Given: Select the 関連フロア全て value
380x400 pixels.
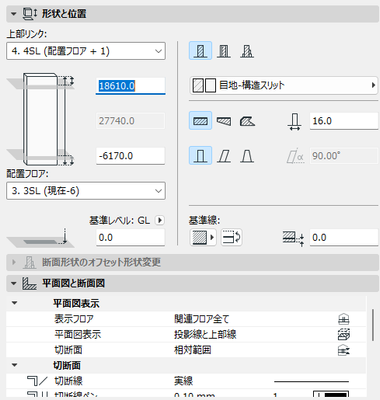Looking at the screenshot, I should click(202, 319).
